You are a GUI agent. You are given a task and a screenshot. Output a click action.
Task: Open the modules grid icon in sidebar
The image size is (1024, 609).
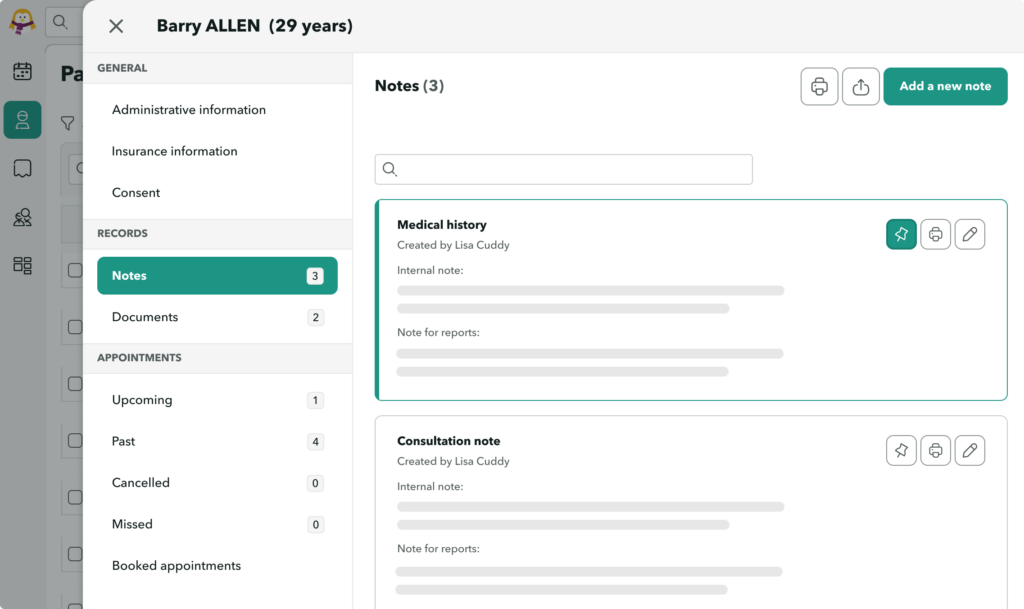point(22,265)
